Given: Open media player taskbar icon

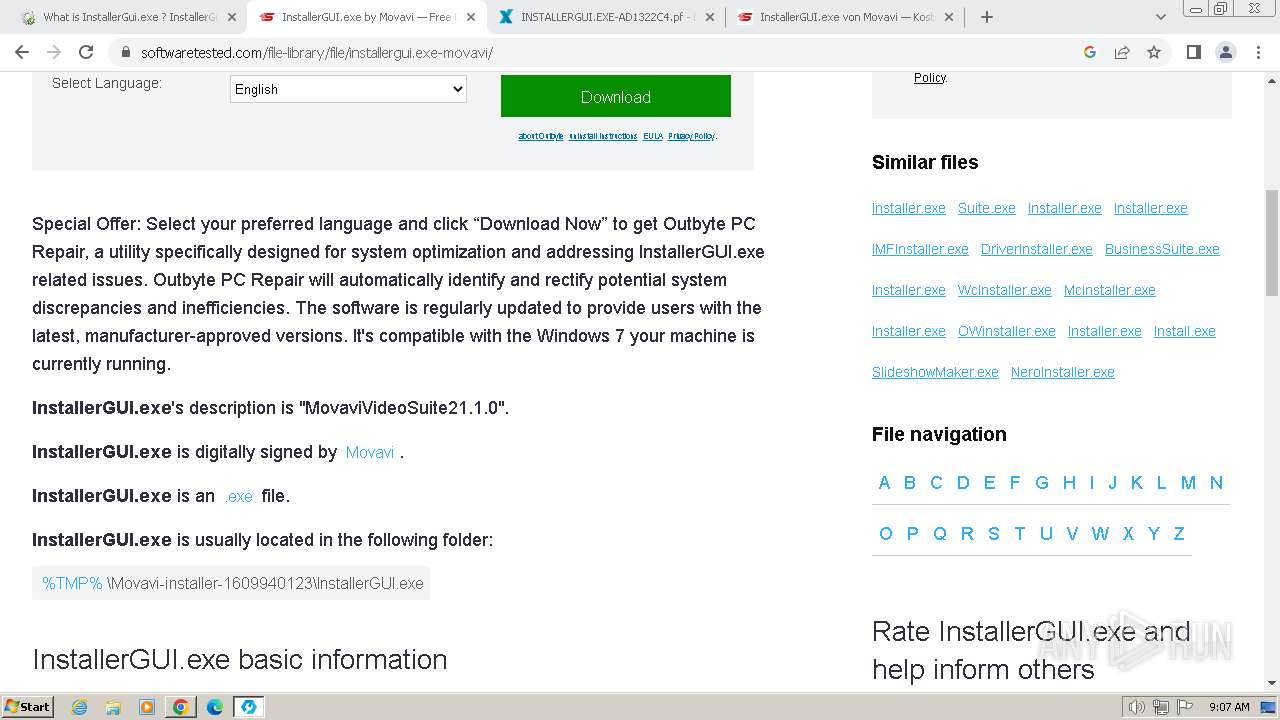Looking at the screenshot, I should pyautogui.click(x=147, y=707).
